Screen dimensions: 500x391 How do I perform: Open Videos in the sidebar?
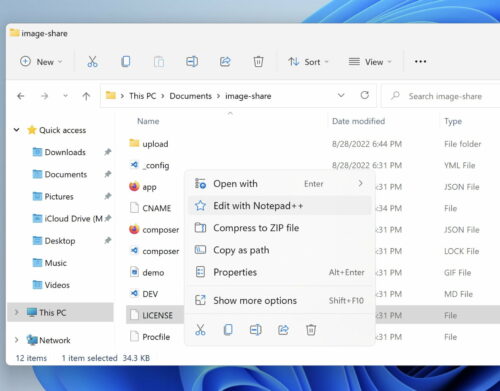tap(57, 285)
